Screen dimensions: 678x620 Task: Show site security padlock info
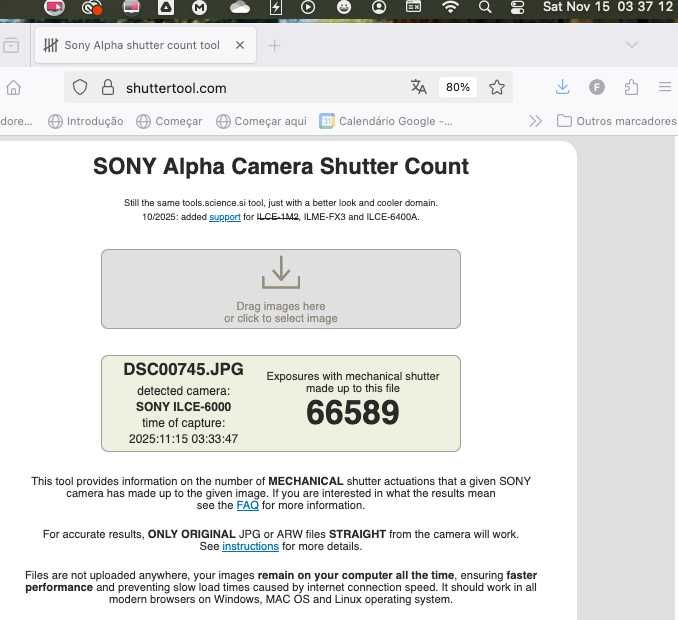click(108, 87)
